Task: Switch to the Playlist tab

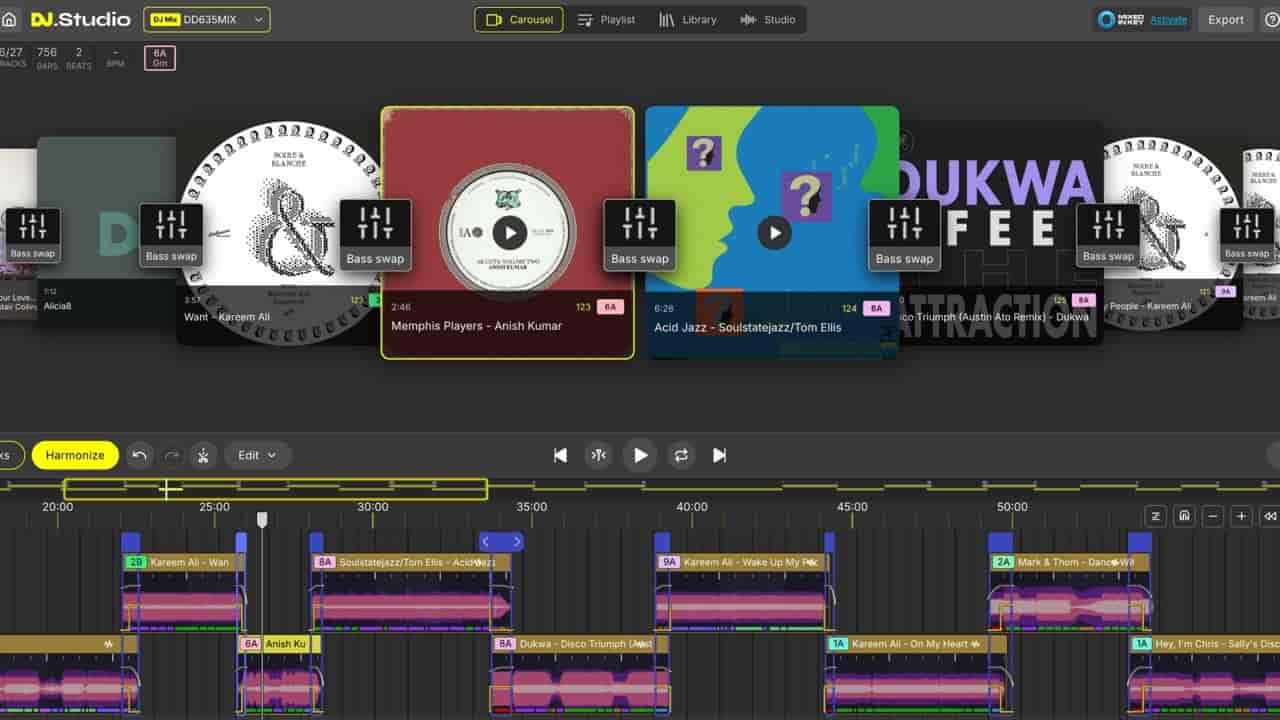Action: point(607,19)
